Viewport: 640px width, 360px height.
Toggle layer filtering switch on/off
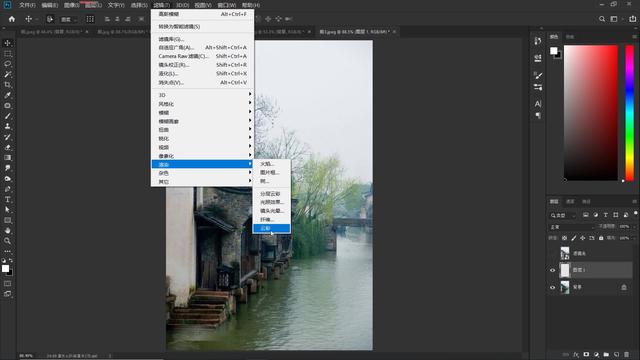pyautogui.click(x=636, y=213)
